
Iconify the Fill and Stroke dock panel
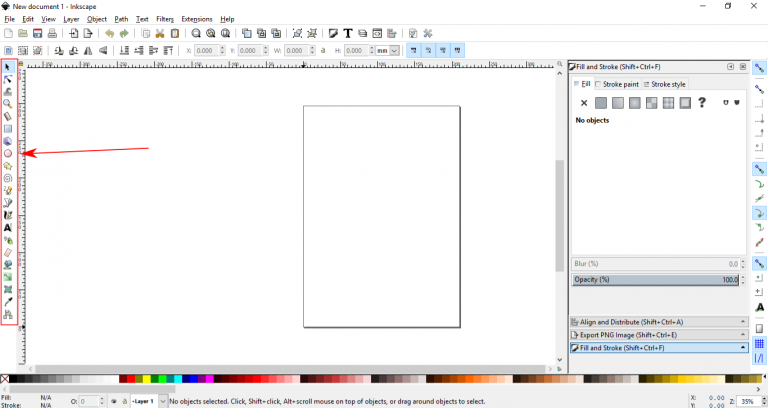point(730,67)
